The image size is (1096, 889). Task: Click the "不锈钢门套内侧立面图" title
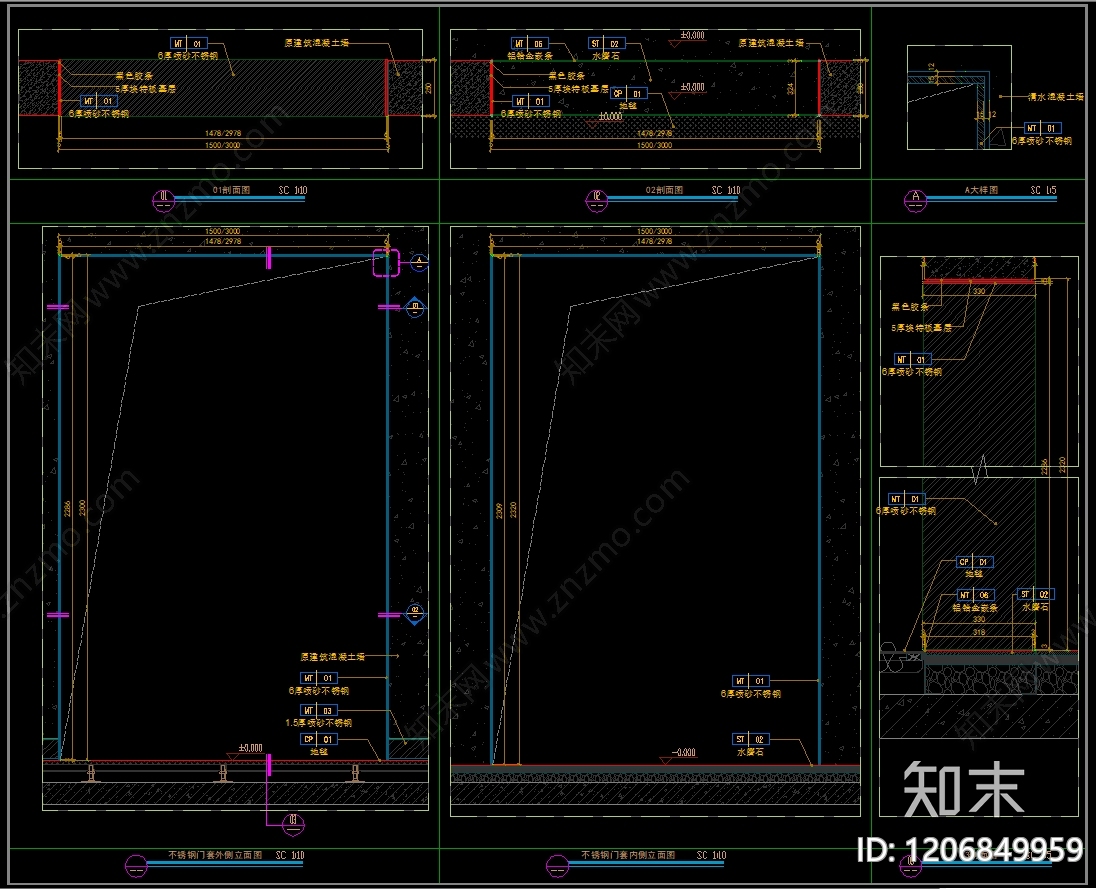[628, 855]
